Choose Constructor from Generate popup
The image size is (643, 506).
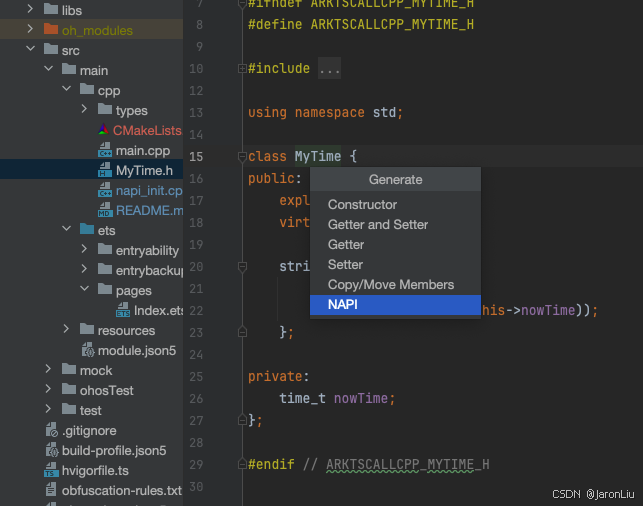(x=395, y=205)
